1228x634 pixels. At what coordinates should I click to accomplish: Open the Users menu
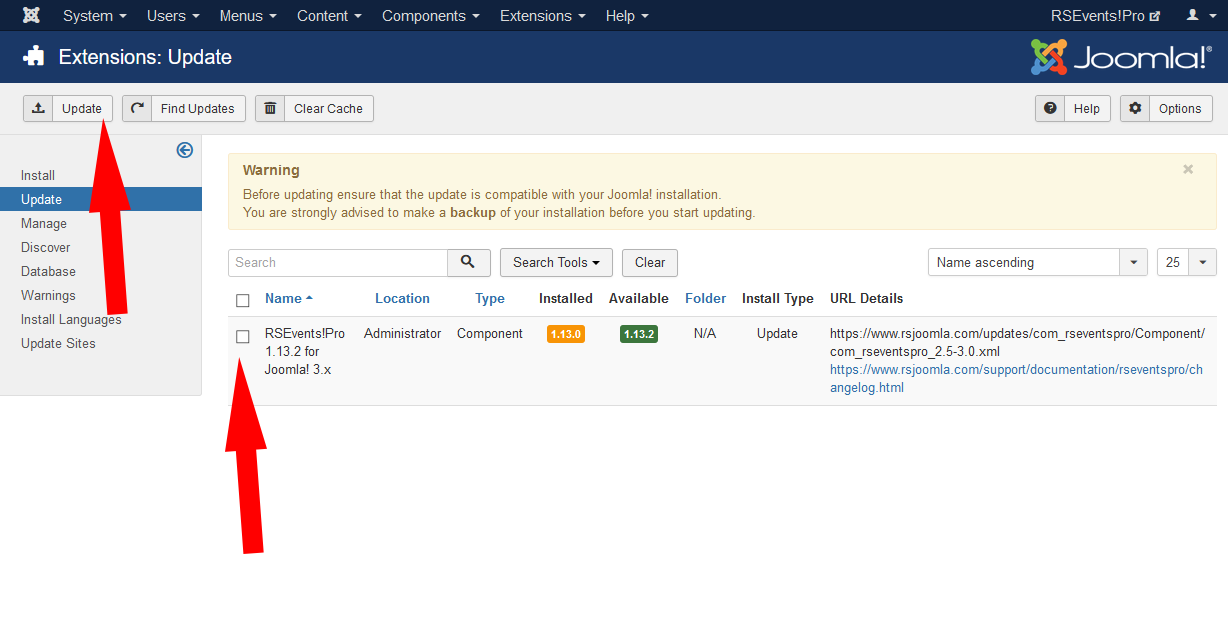tap(173, 16)
